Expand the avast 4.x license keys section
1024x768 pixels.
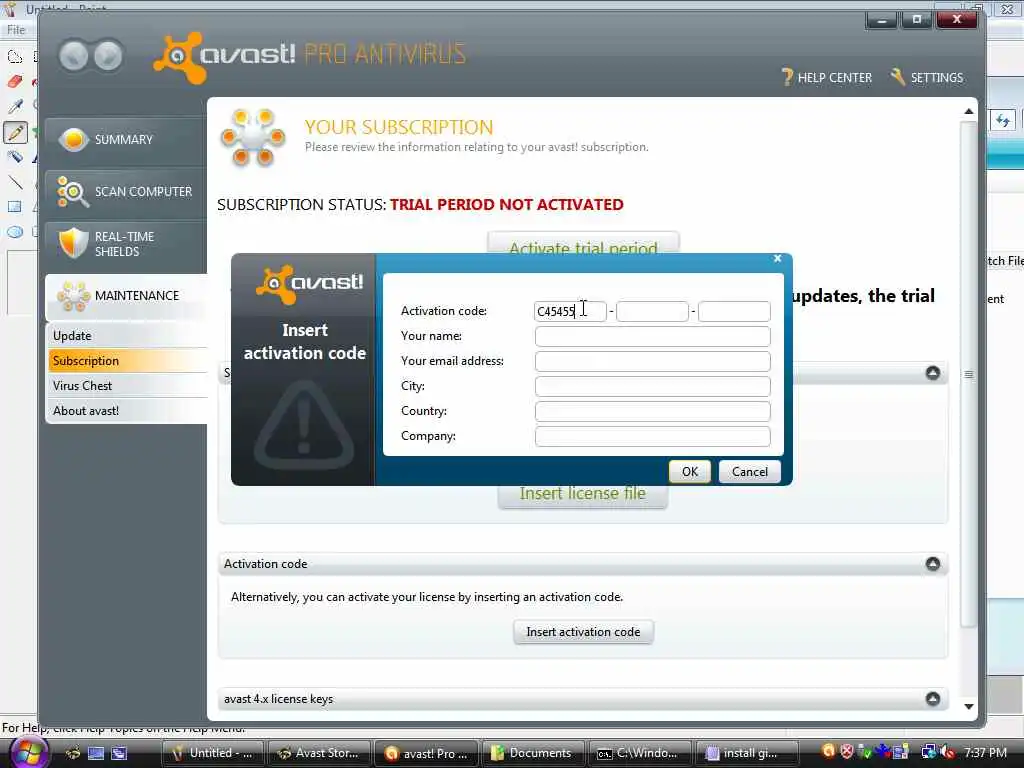pos(933,699)
